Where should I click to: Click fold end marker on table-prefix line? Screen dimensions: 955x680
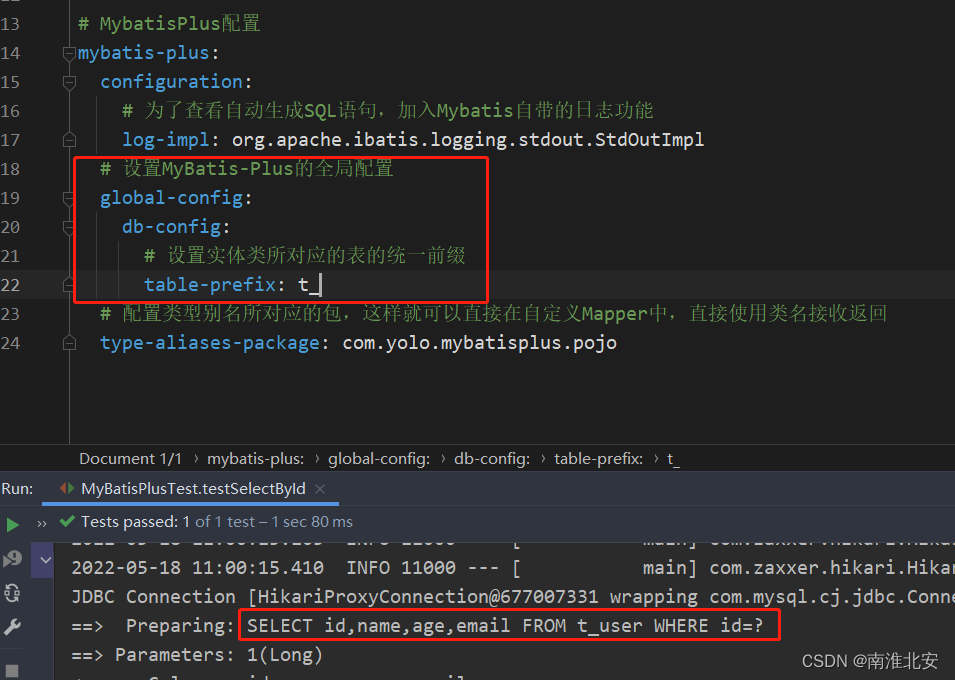click(x=69, y=285)
